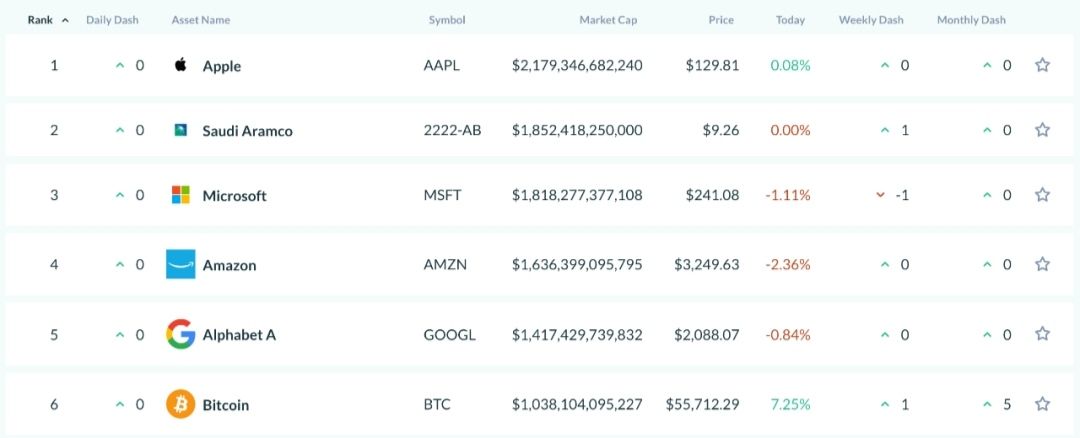Star the Bitcoin row as favorite
Screen dimensions: 1080x438
1042,404
